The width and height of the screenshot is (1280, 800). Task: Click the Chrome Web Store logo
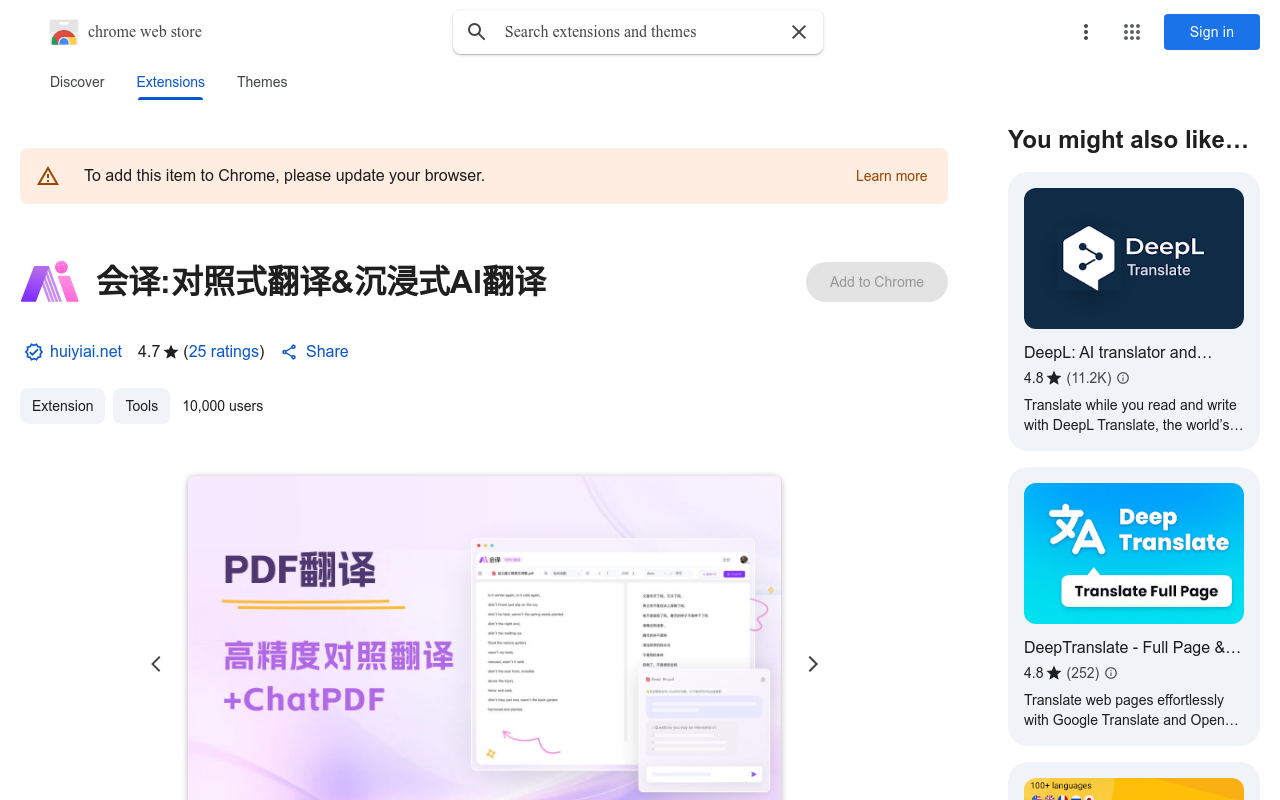click(63, 31)
